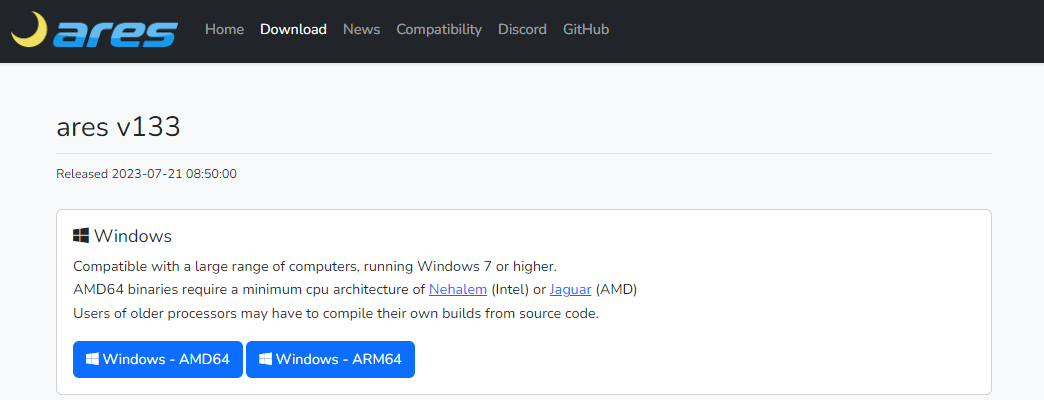Click the 'Compatible with a large range' sentence
1044x400 pixels.
[315, 266]
